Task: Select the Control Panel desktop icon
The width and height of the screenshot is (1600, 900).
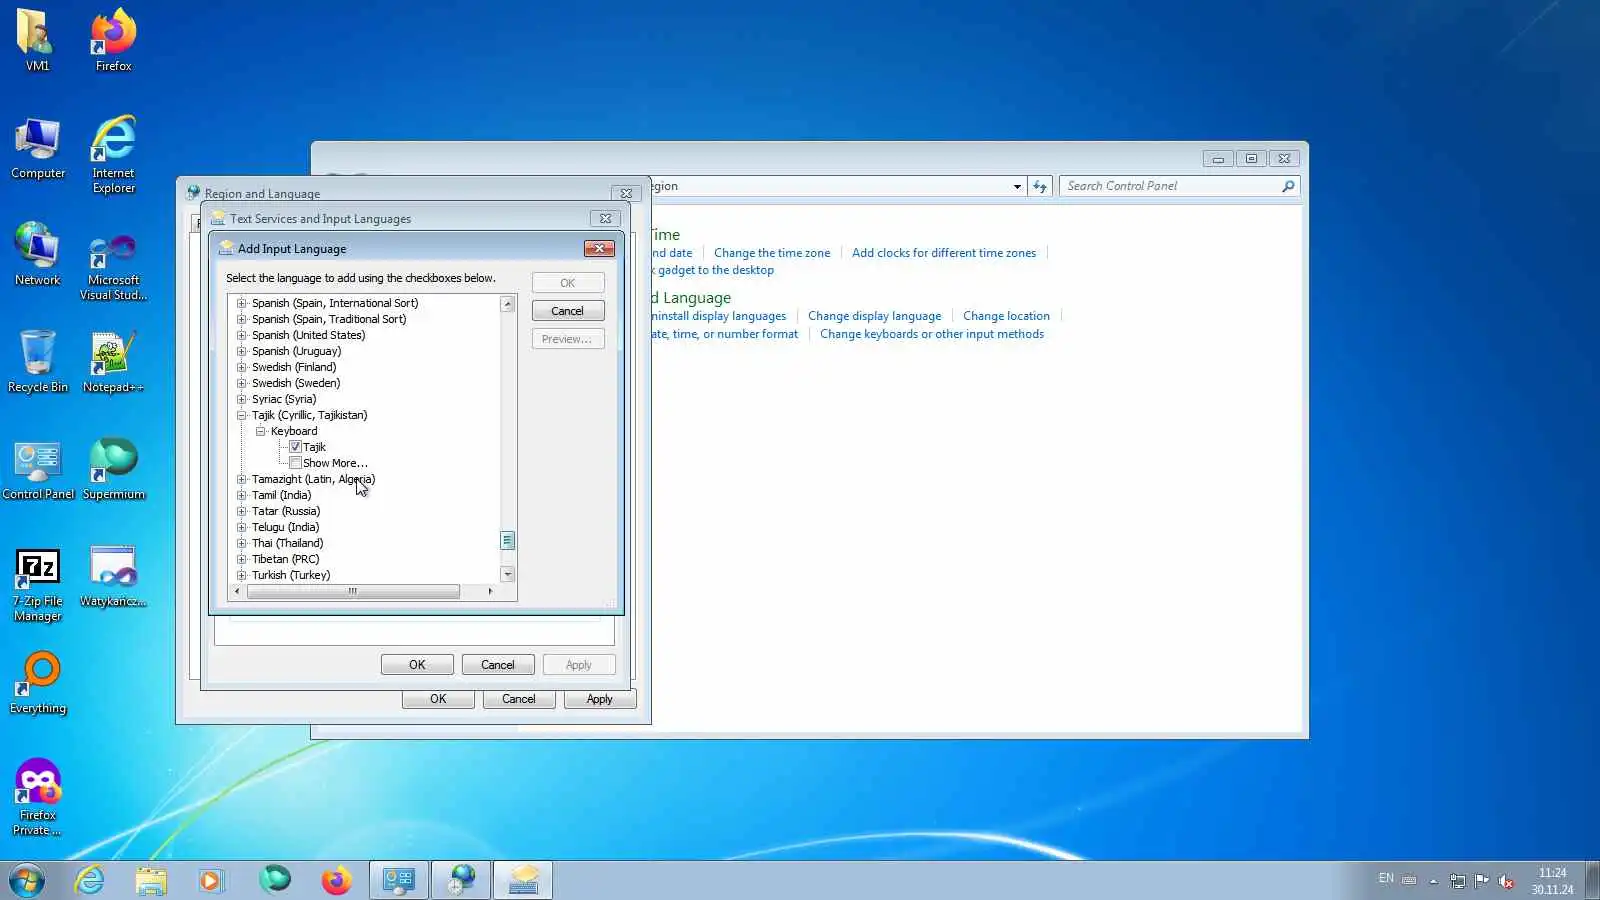Action: (x=37, y=470)
